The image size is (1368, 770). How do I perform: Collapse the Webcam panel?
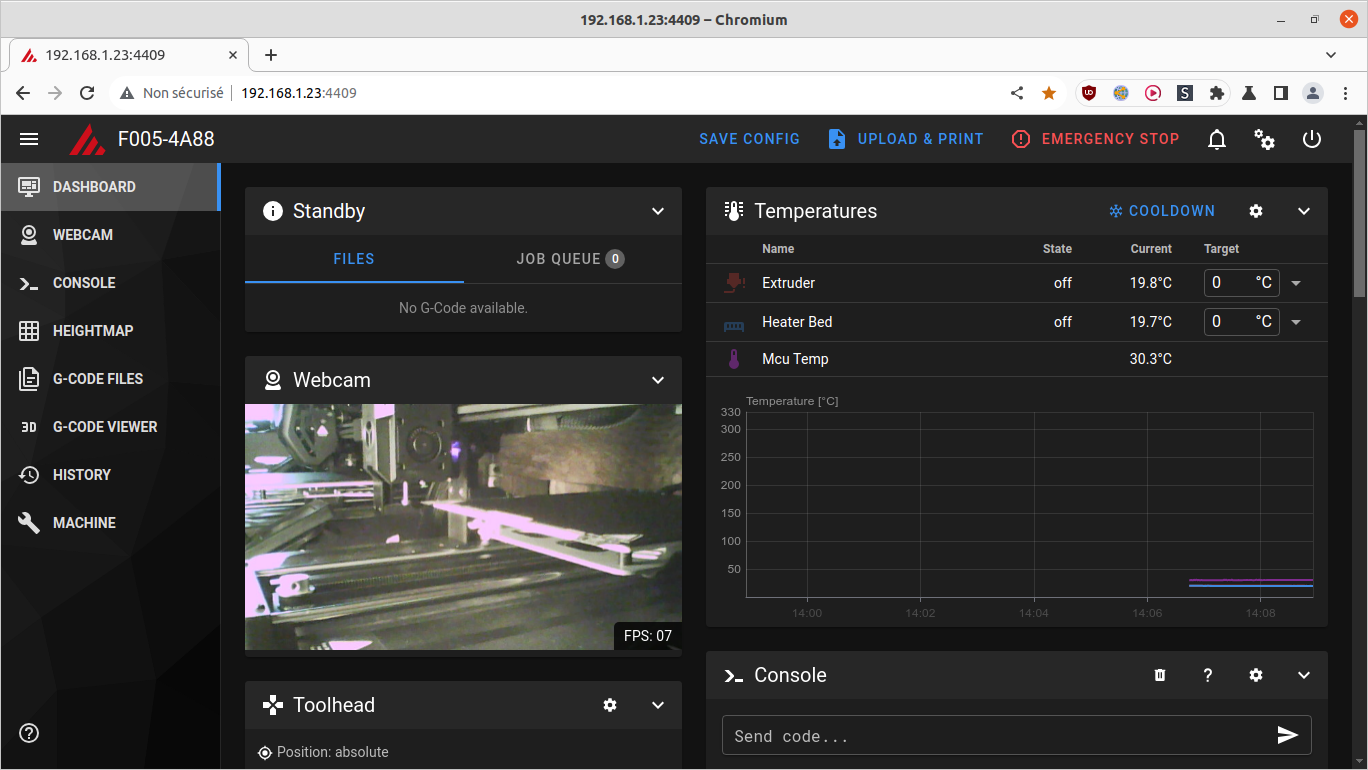[x=658, y=380]
